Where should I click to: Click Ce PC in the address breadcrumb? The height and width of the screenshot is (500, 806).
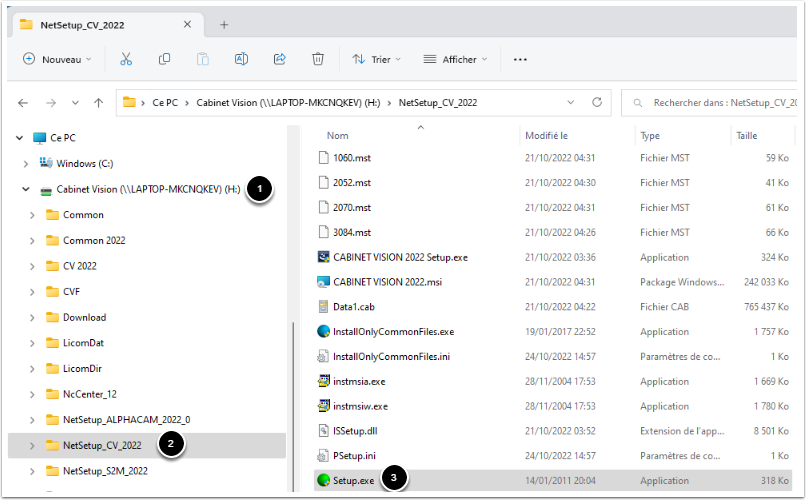[165, 103]
